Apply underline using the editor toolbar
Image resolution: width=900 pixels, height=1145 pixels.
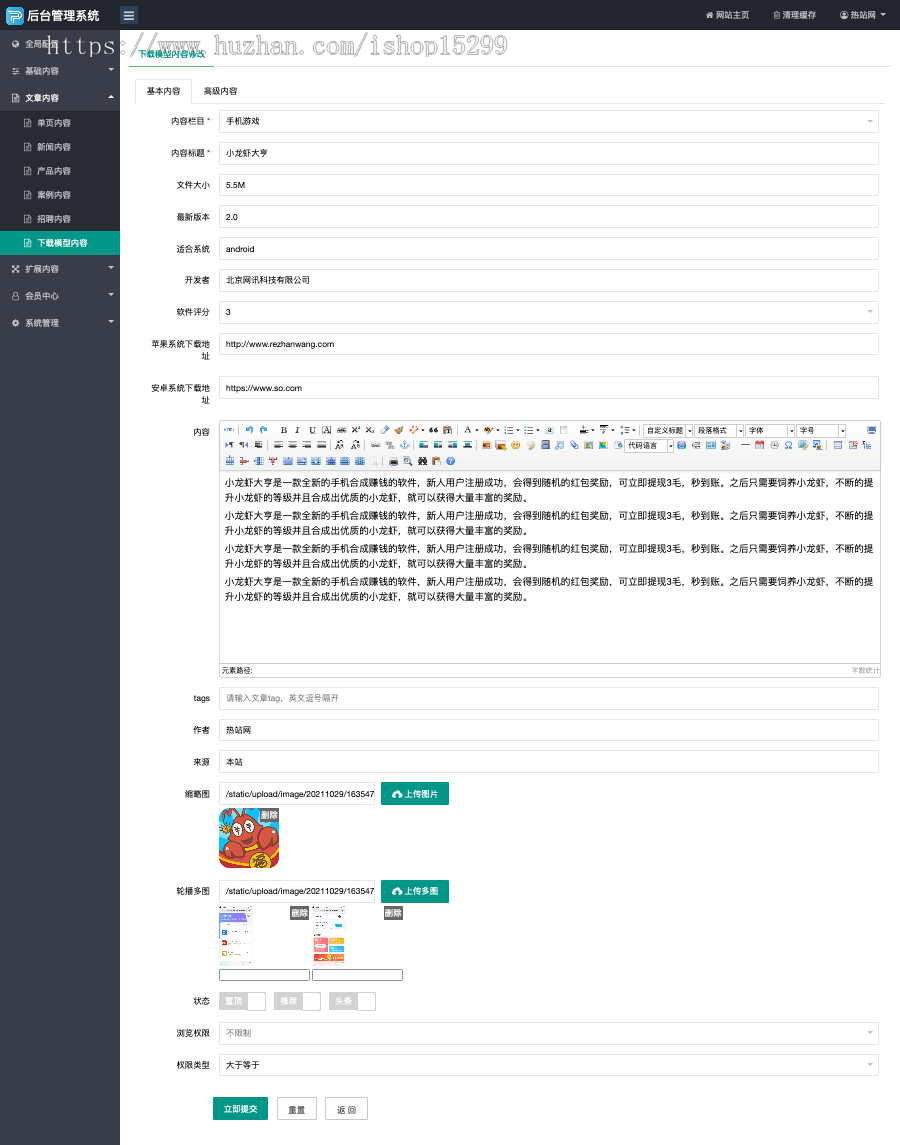312,430
